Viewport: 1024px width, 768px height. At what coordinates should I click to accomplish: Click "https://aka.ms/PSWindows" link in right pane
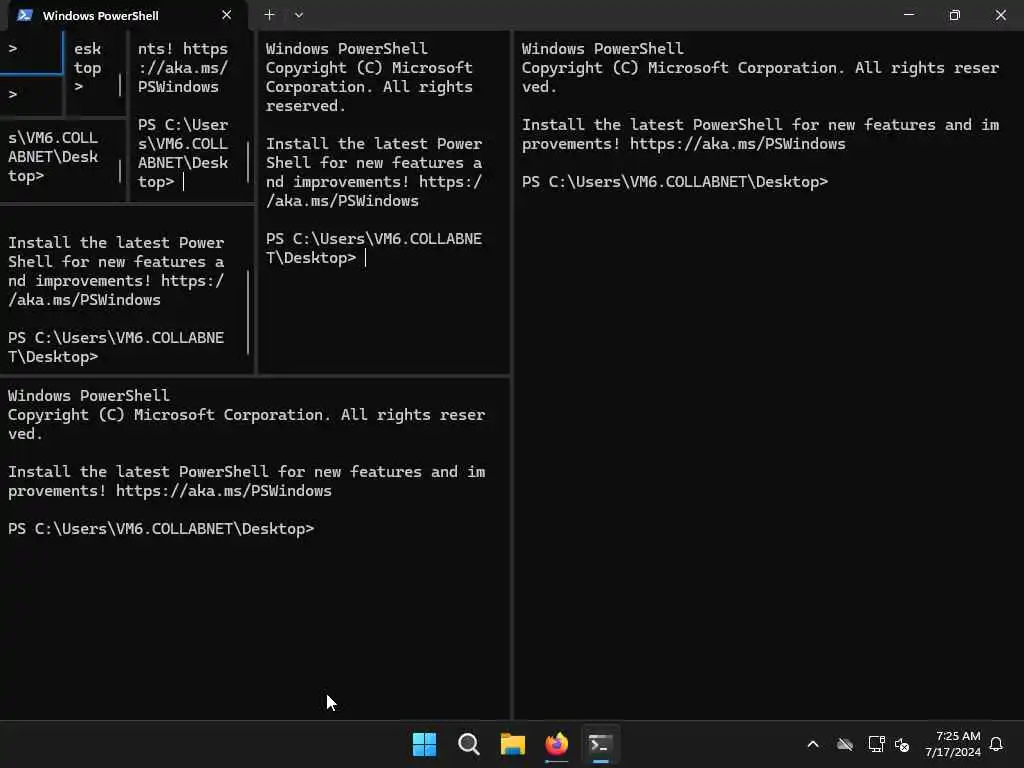[737, 144]
